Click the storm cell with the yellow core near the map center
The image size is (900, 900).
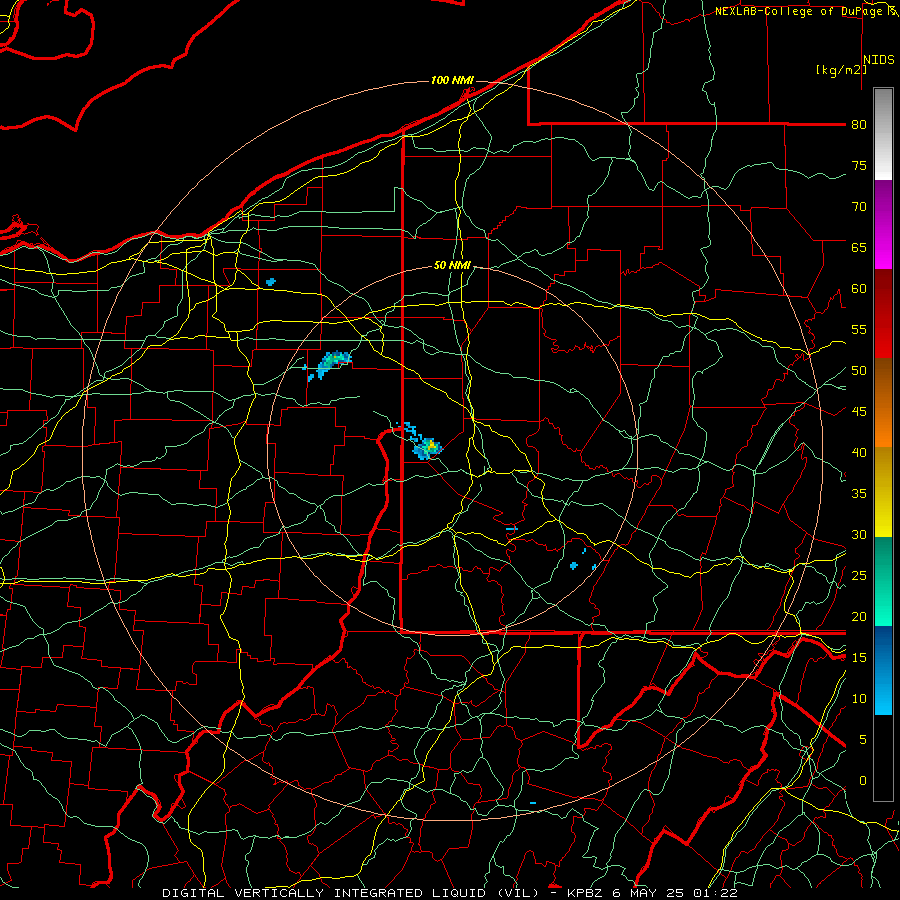(428, 447)
